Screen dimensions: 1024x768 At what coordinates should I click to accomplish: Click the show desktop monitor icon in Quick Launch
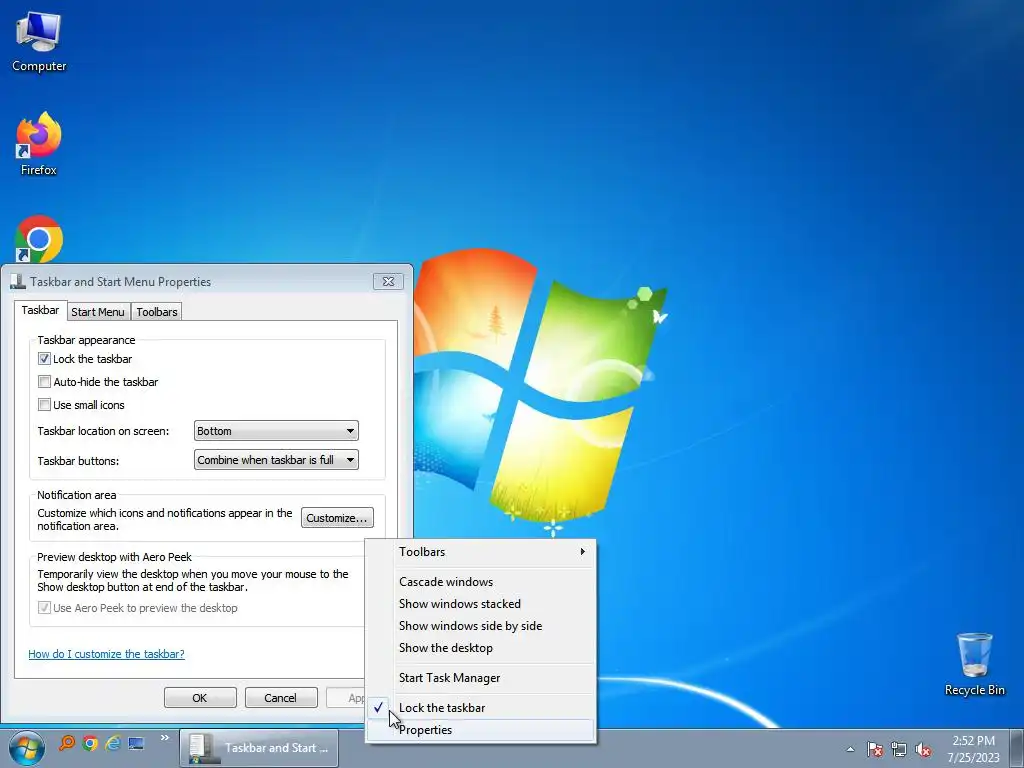pos(136,743)
